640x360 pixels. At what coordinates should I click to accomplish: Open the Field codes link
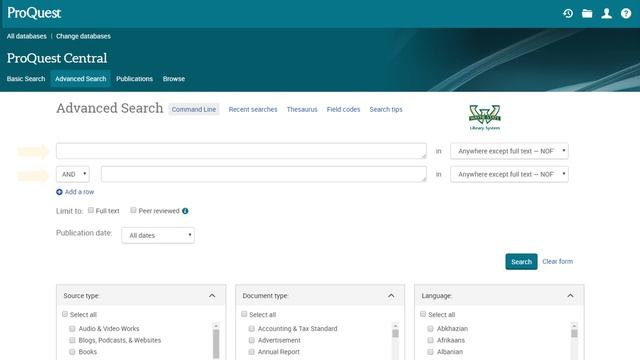pyautogui.click(x=343, y=109)
